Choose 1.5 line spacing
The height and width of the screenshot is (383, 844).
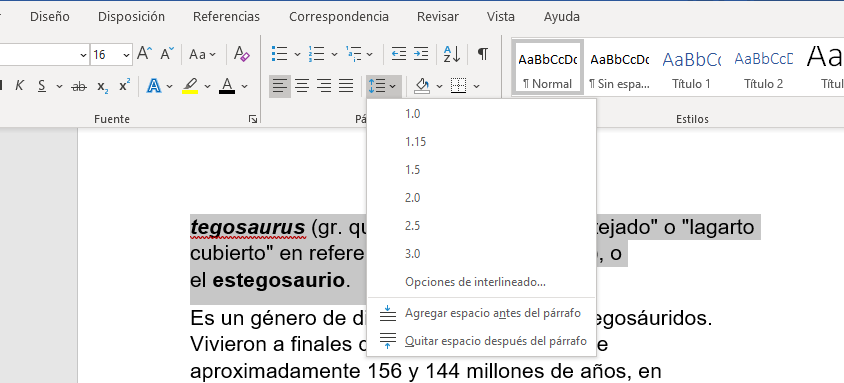481,169
